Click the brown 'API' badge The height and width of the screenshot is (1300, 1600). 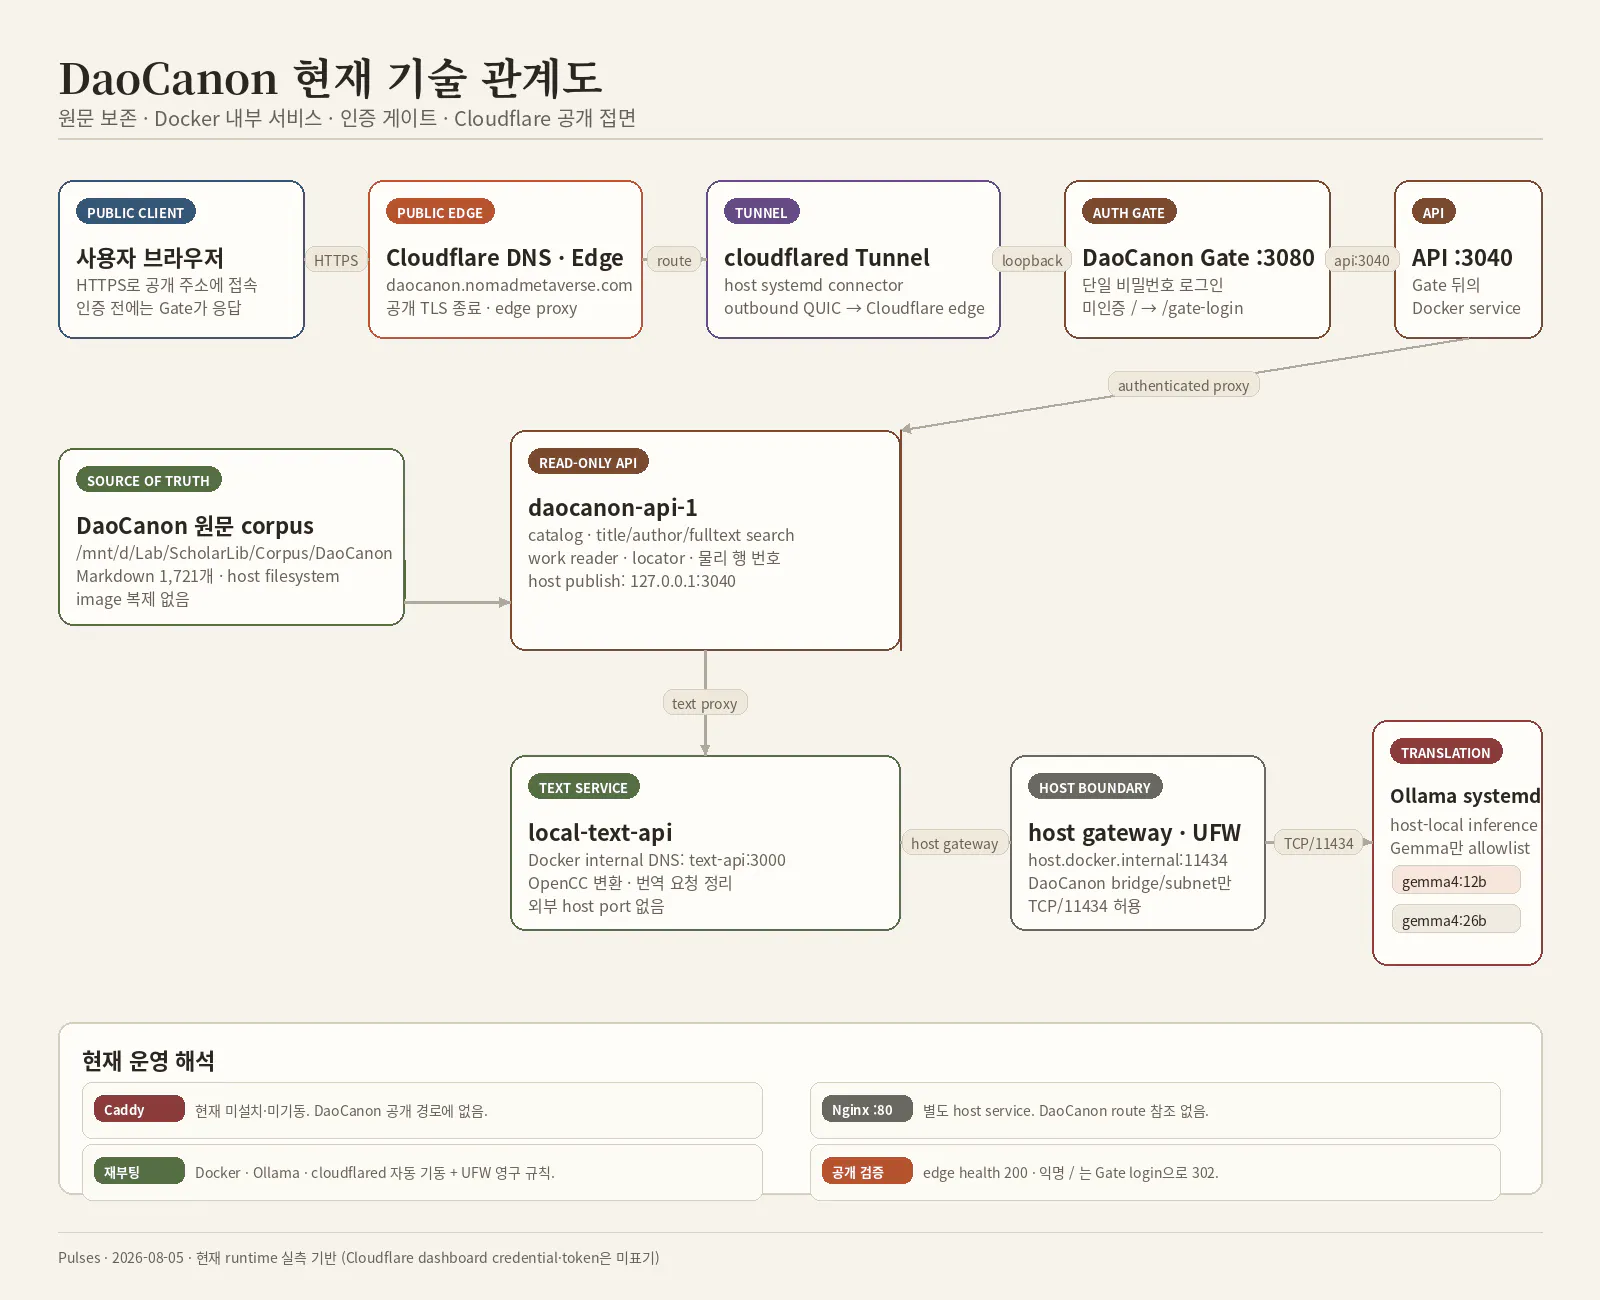point(1434,212)
